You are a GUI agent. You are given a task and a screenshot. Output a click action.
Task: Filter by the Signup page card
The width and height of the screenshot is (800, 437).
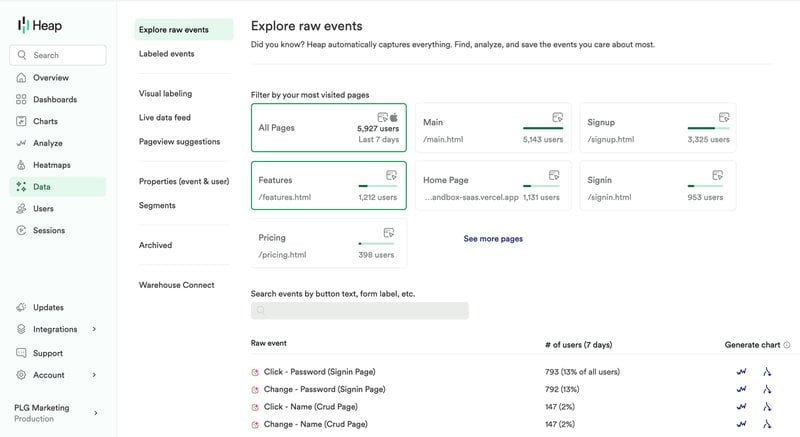658,127
